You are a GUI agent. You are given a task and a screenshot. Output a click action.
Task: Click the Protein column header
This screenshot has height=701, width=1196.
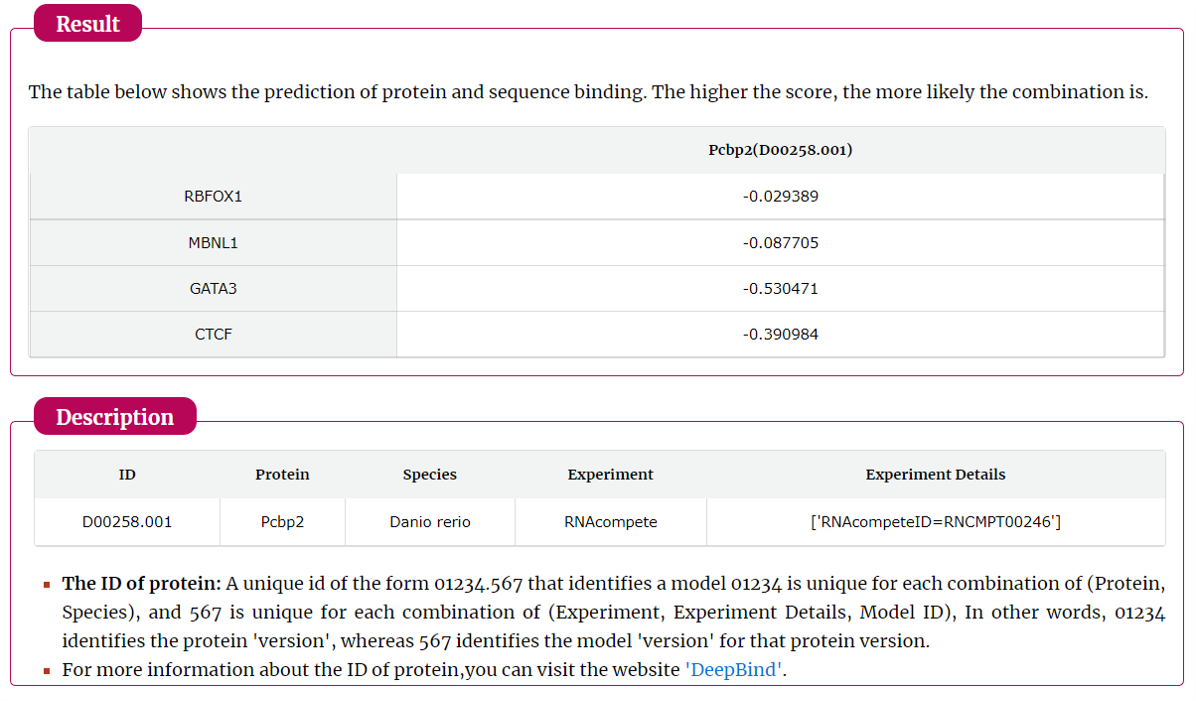[282, 475]
